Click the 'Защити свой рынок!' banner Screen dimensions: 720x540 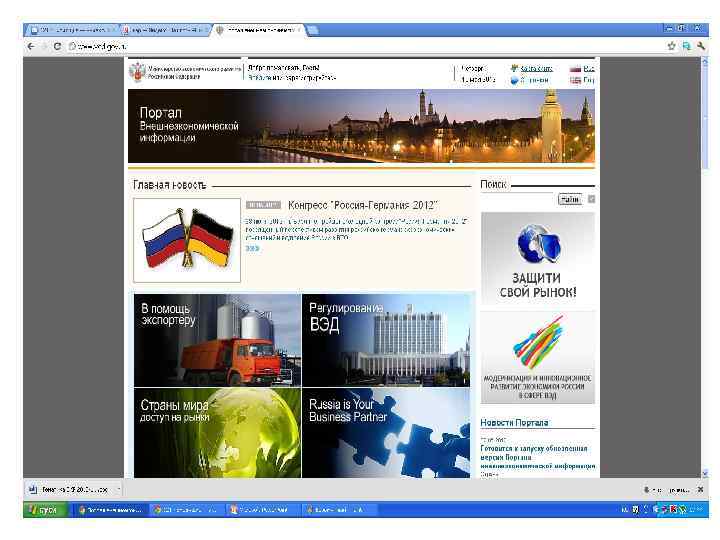pos(538,258)
